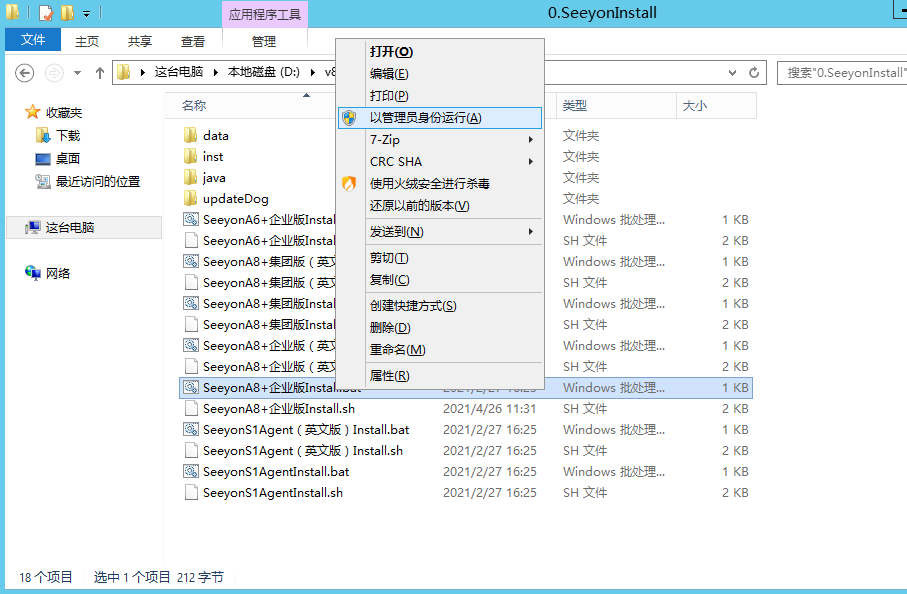Viewport: 907px width, 594px height.
Task: Expand the CRC SHA submenu
Action: tap(440, 161)
